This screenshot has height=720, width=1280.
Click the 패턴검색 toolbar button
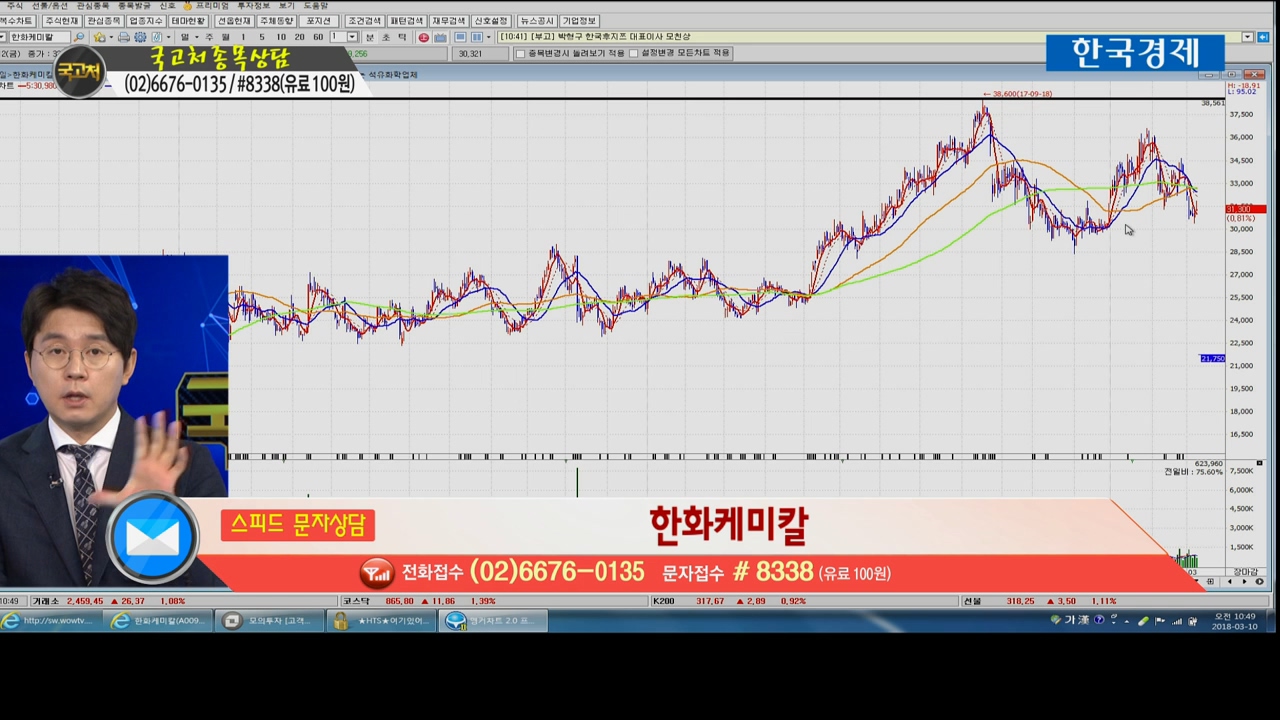(x=406, y=21)
